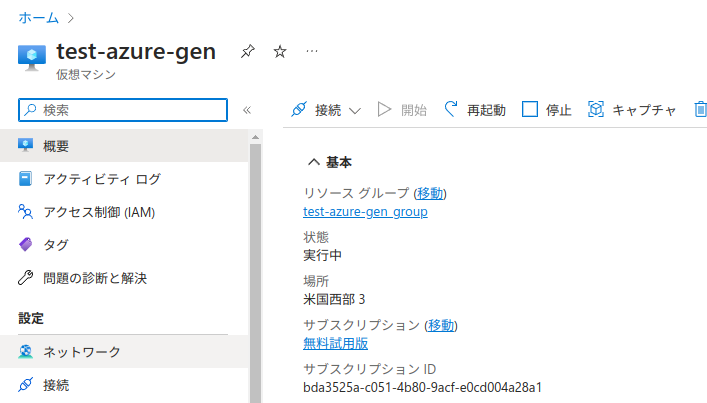Click the magnifier icon in the search box
The image size is (707, 403).
pyautogui.click(x=30, y=110)
